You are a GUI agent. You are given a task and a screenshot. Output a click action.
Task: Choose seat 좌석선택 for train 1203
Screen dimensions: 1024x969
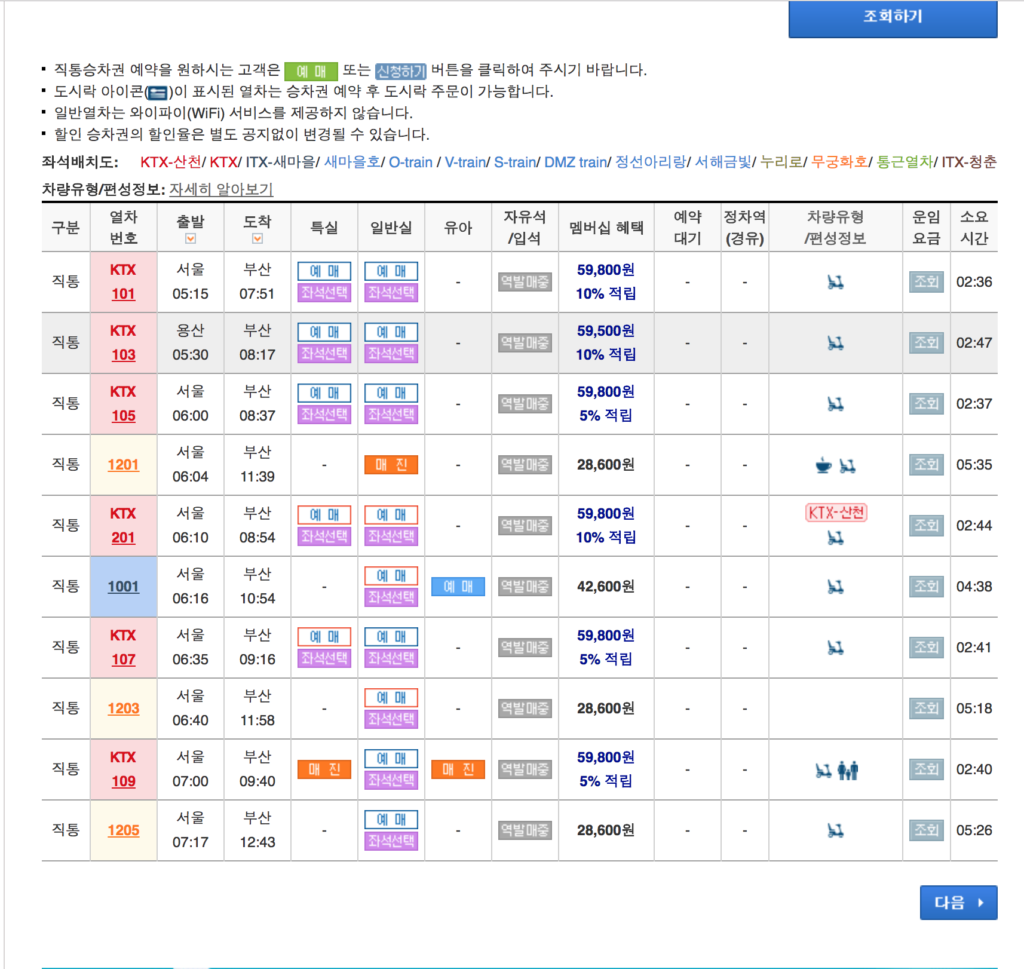click(391, 719)
